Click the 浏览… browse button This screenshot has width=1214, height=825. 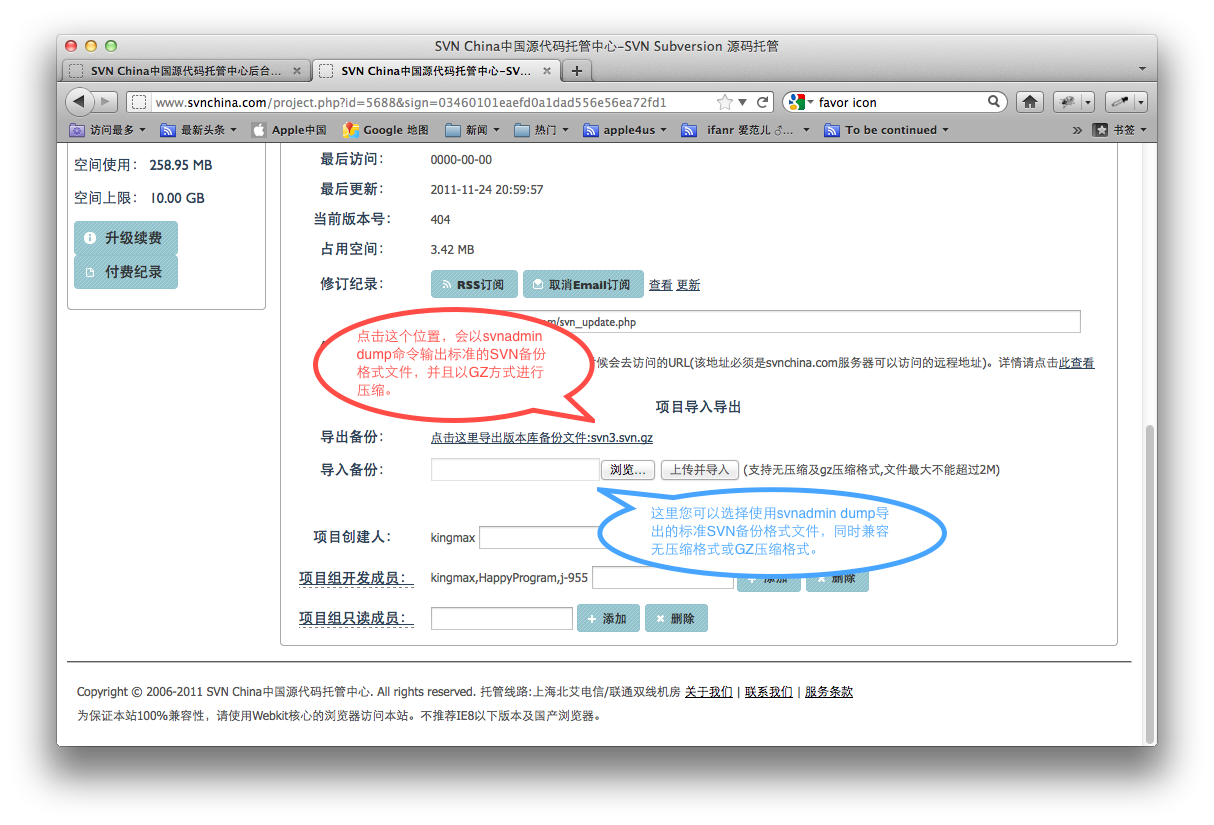coord(628,470)
